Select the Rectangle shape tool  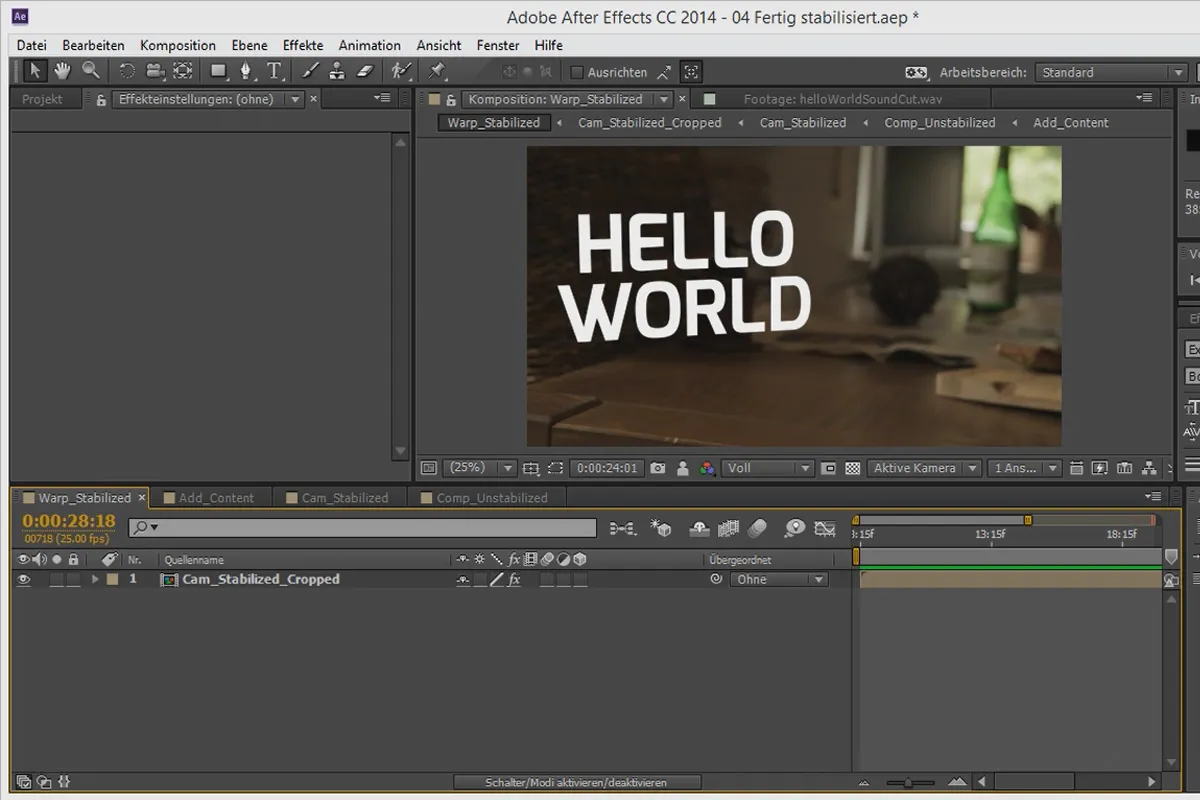218,71
